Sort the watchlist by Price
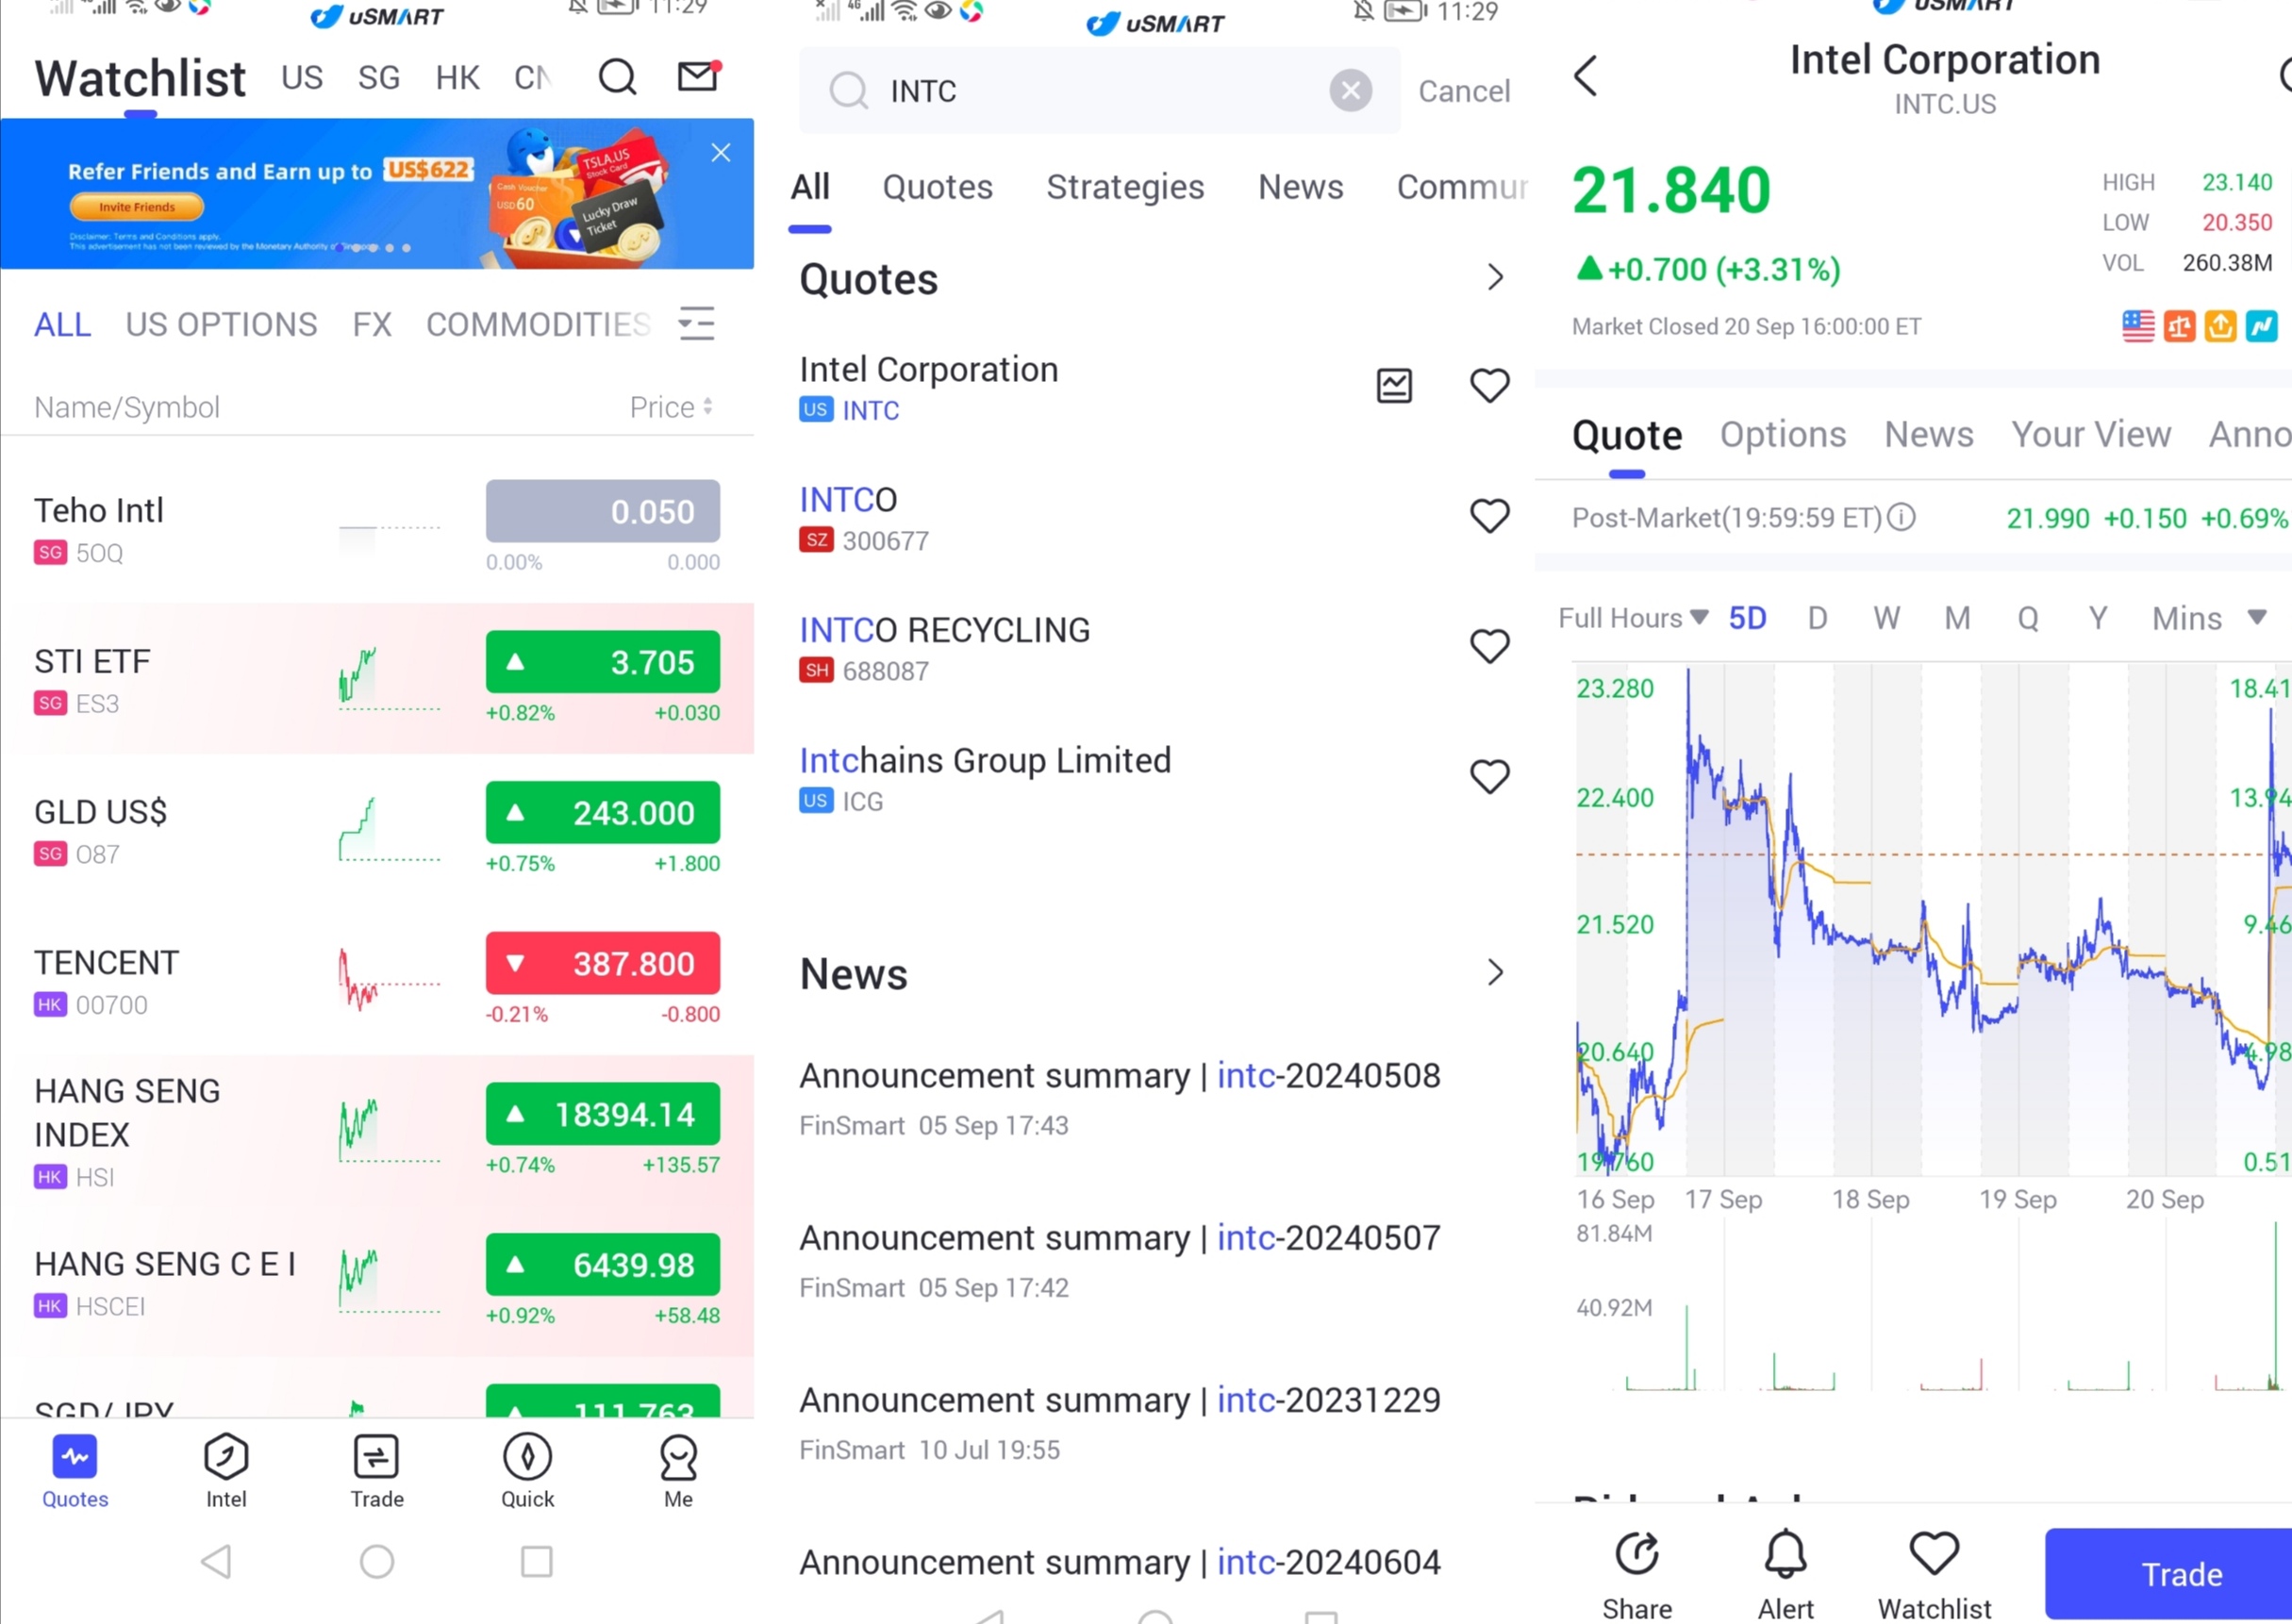Screen dimensions: 2292x1624 tap(671, 407)
